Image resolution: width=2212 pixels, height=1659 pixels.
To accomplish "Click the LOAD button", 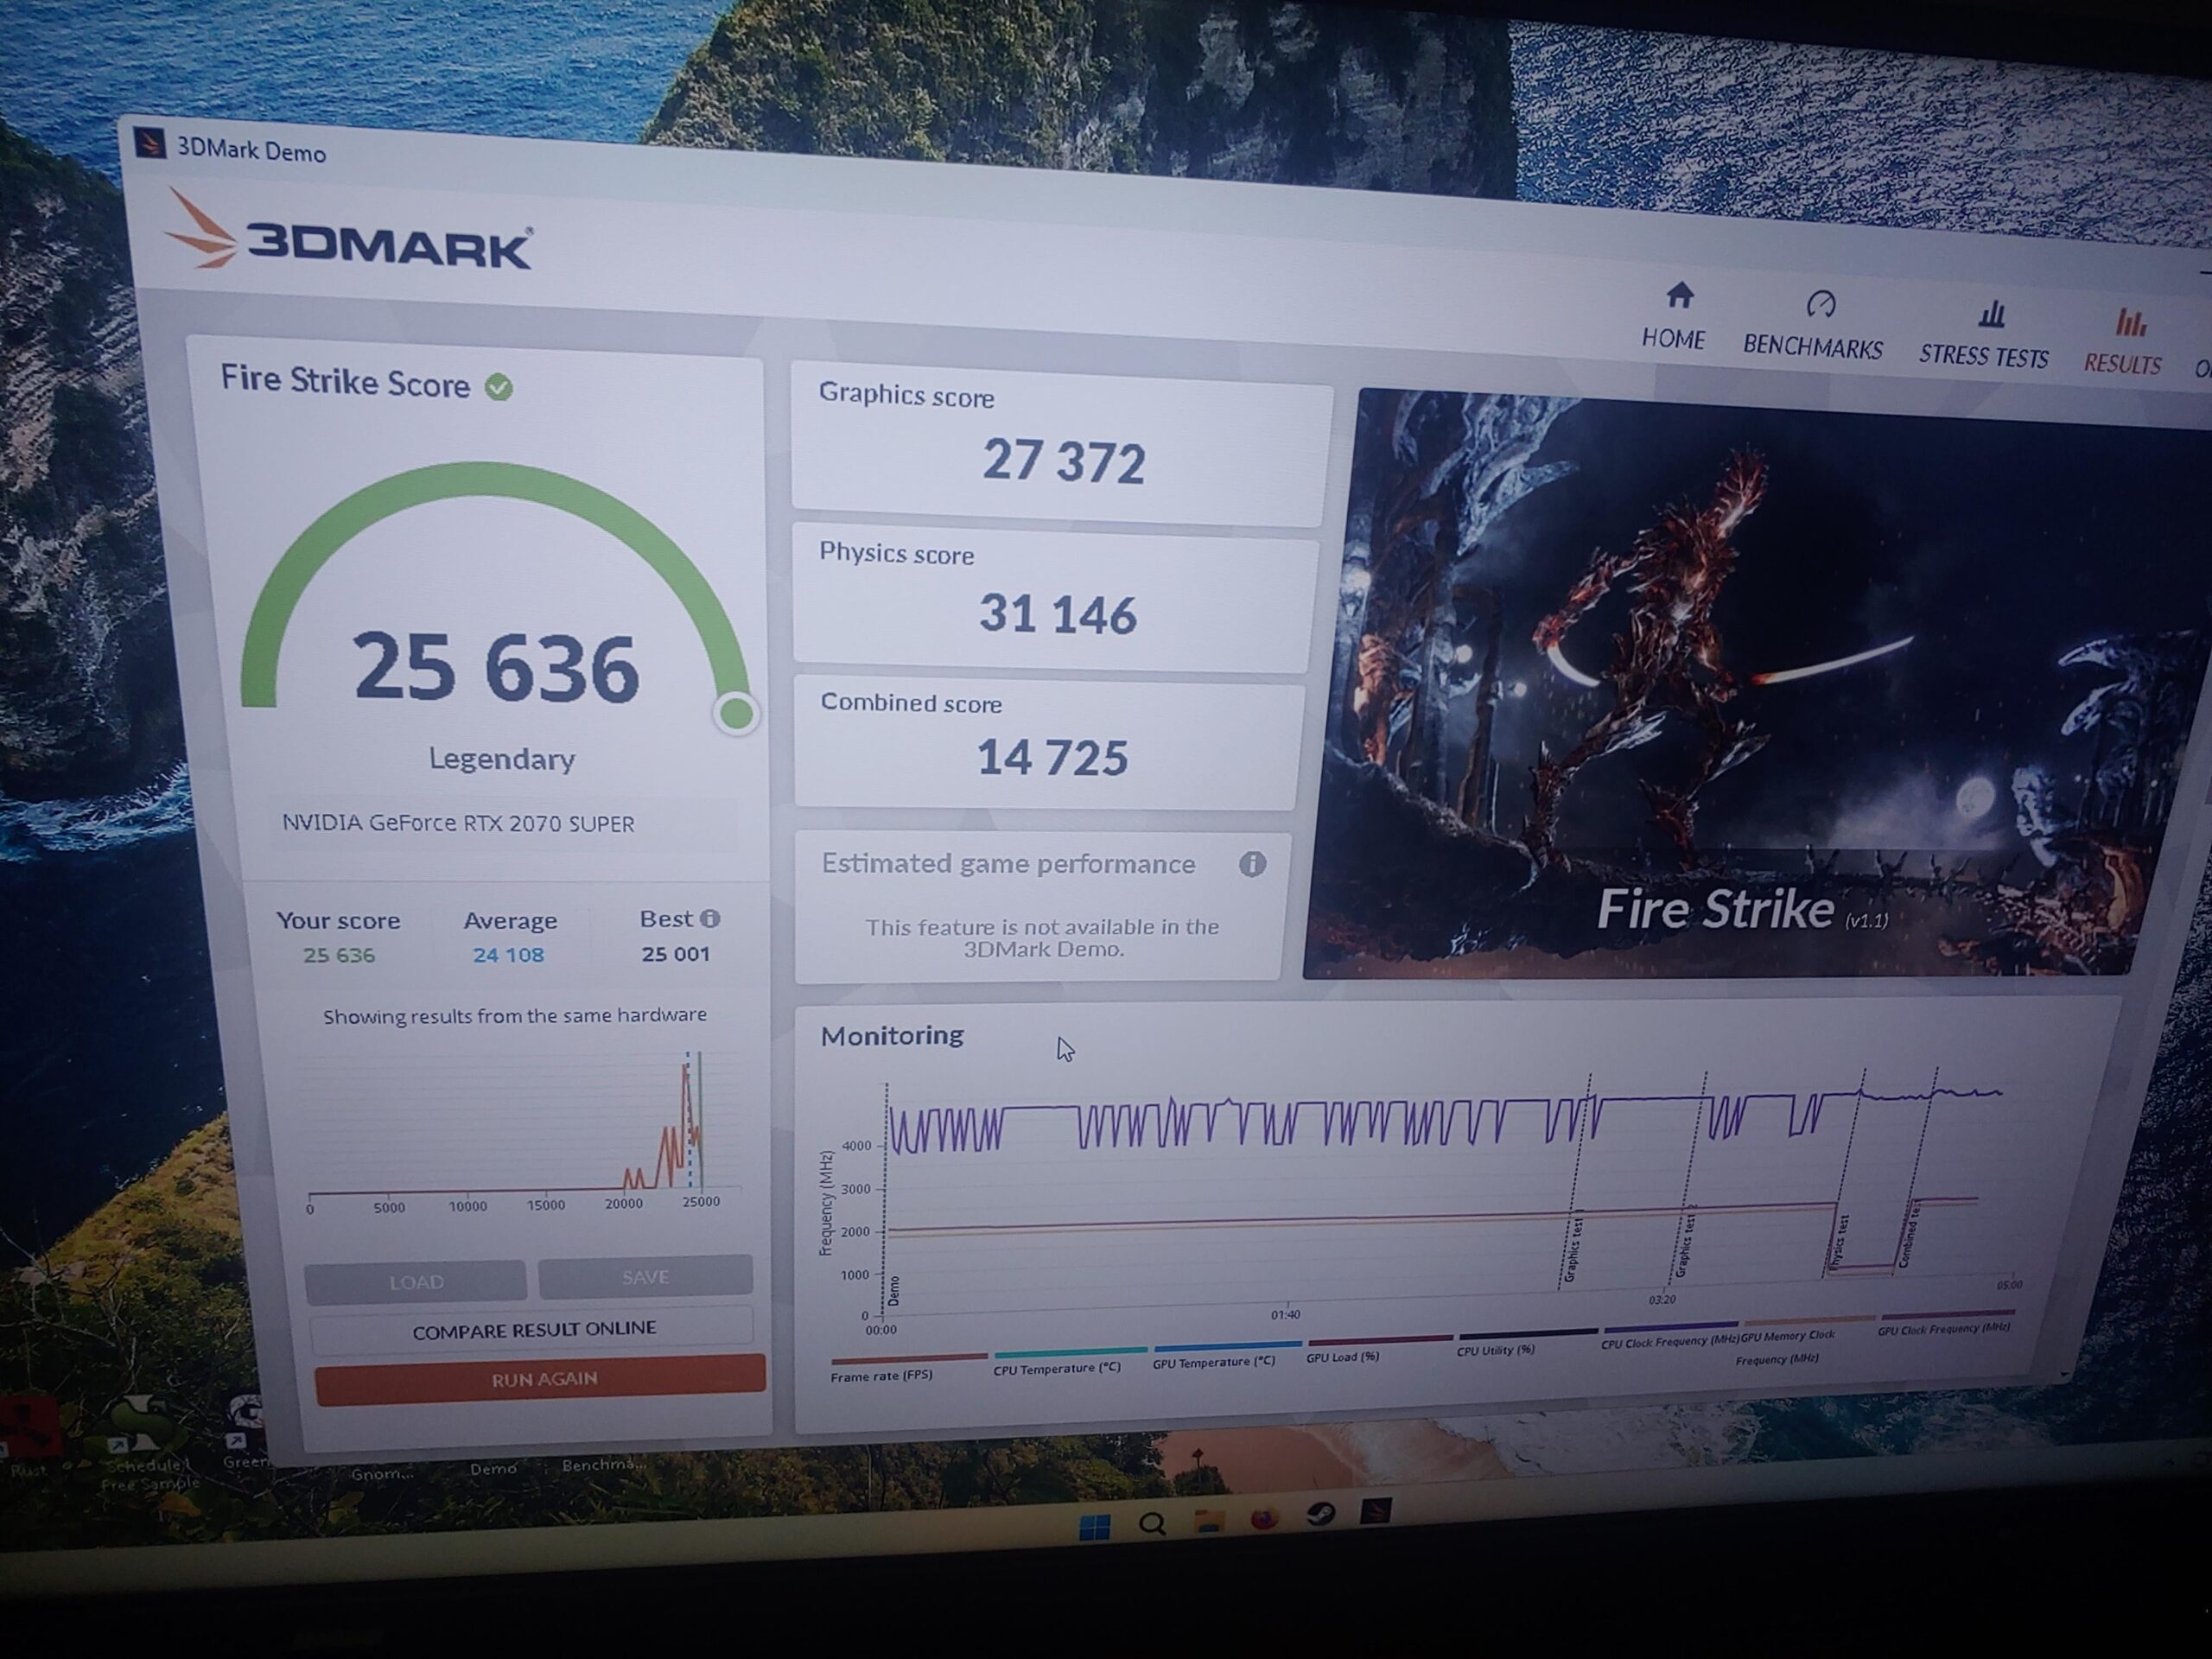I will click(x=416, y=1282).
